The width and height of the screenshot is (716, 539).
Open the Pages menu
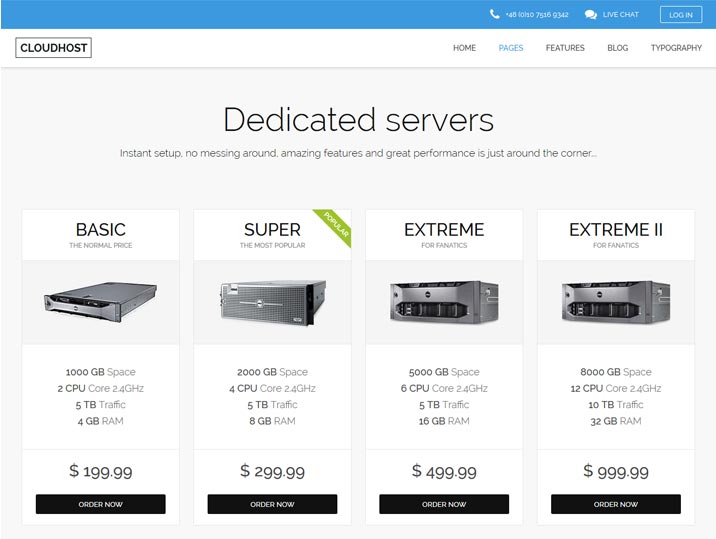click(x=510, y=48)
